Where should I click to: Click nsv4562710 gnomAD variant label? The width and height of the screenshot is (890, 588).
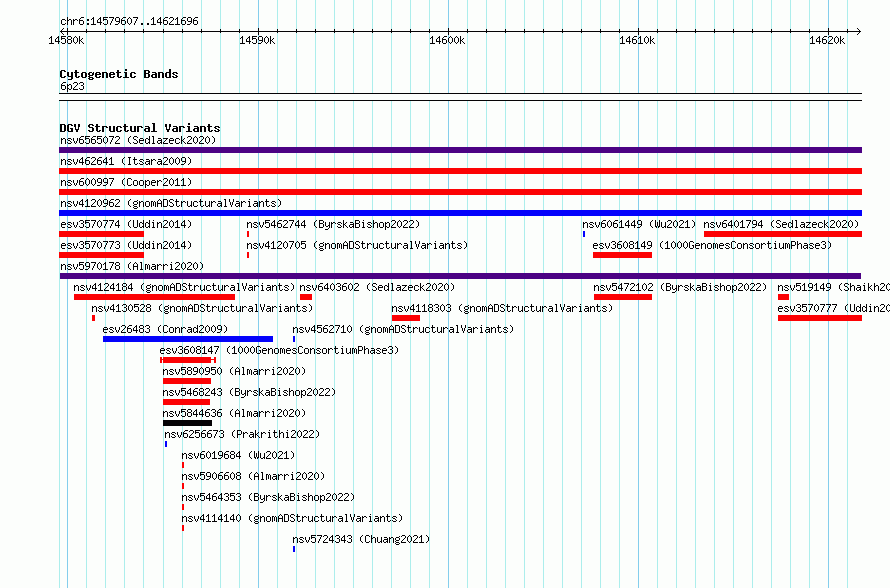(403, 329)
